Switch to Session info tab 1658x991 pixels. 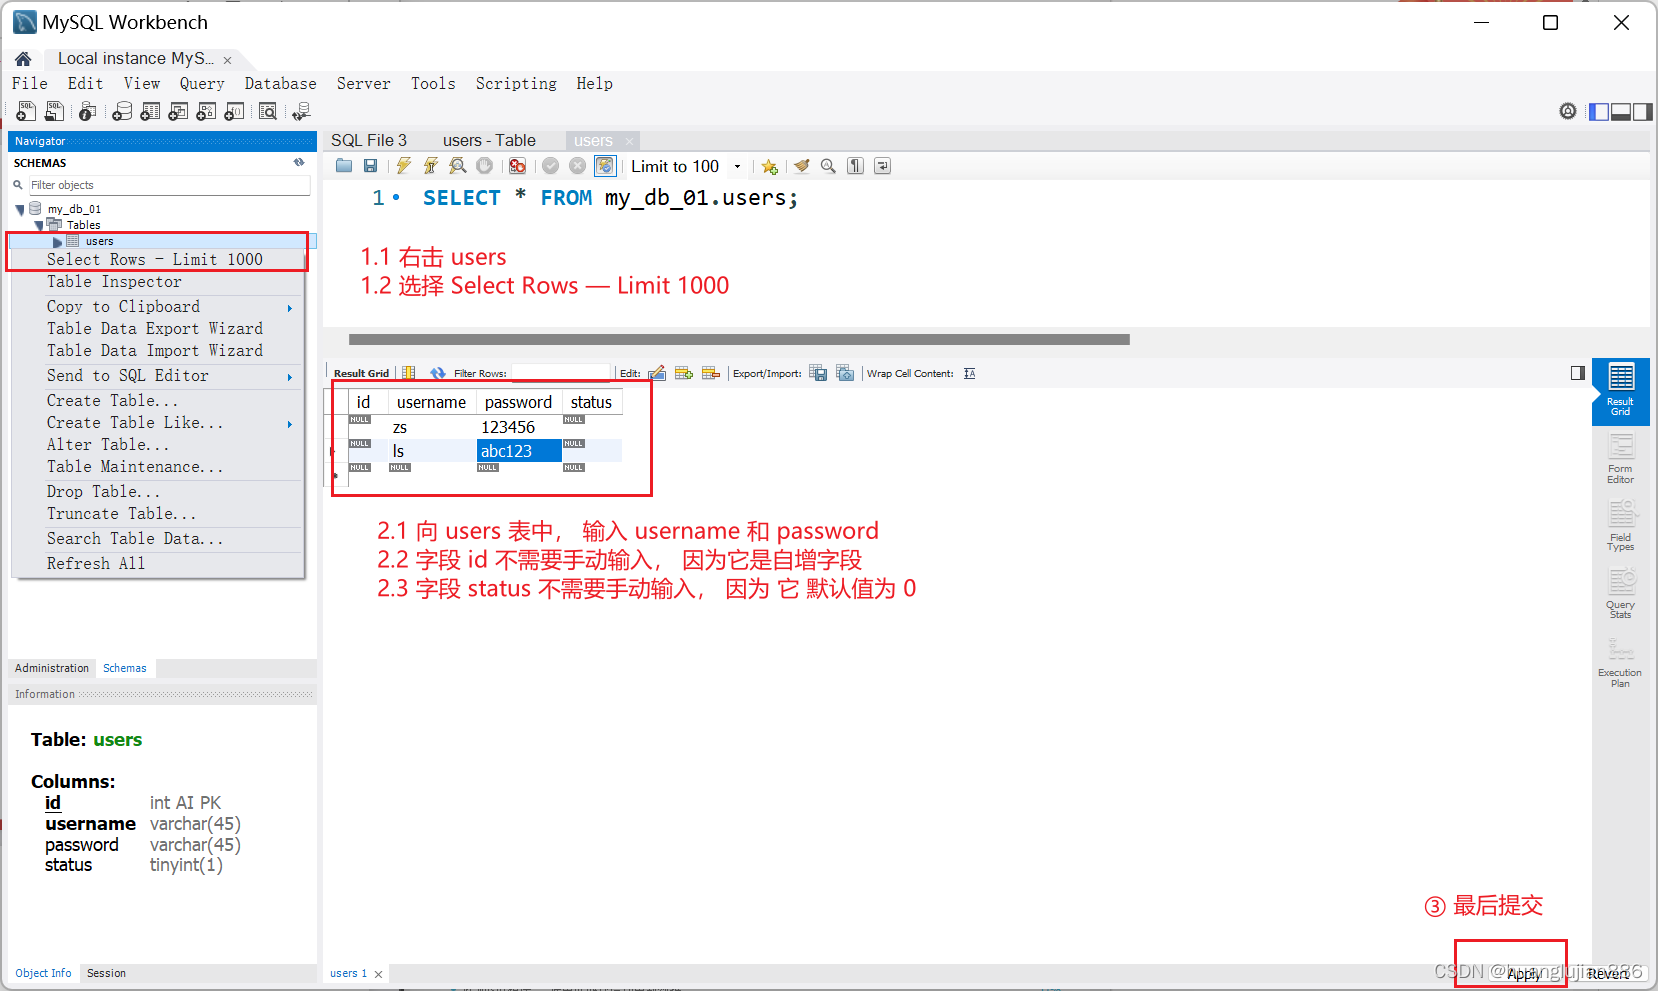pos(106,973)
